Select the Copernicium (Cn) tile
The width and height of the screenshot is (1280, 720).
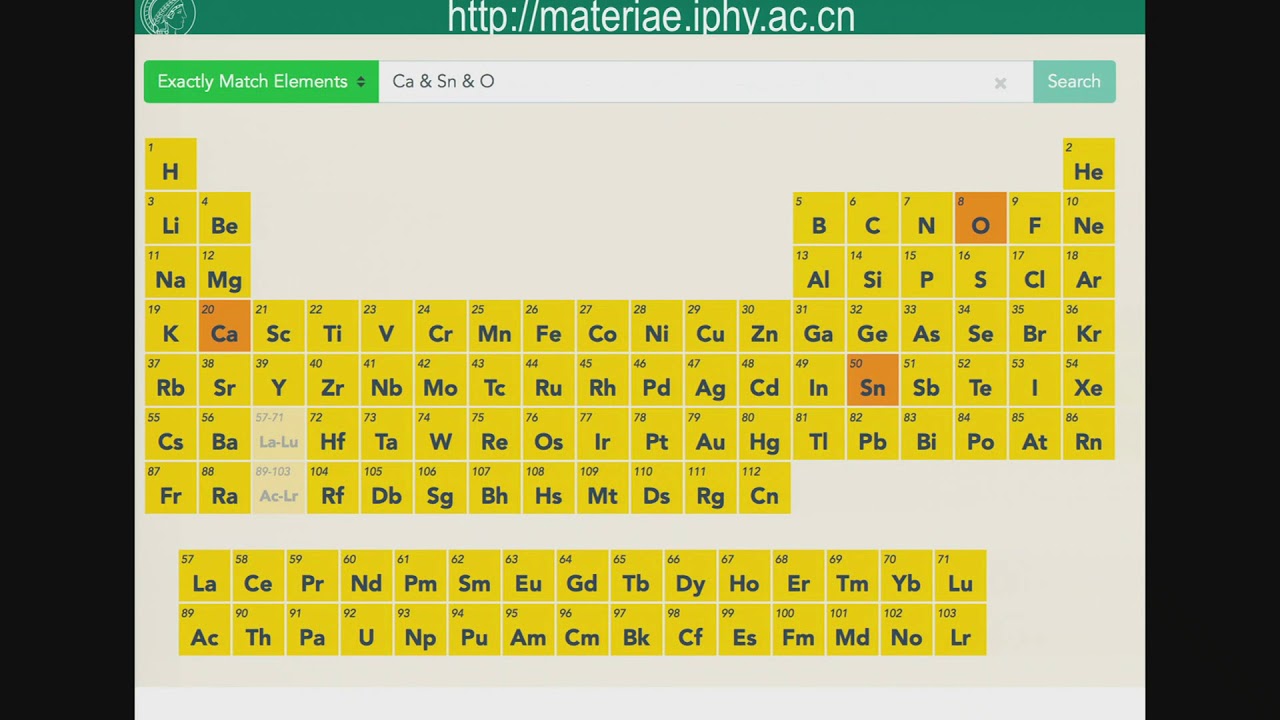click(x=765, y=488)
